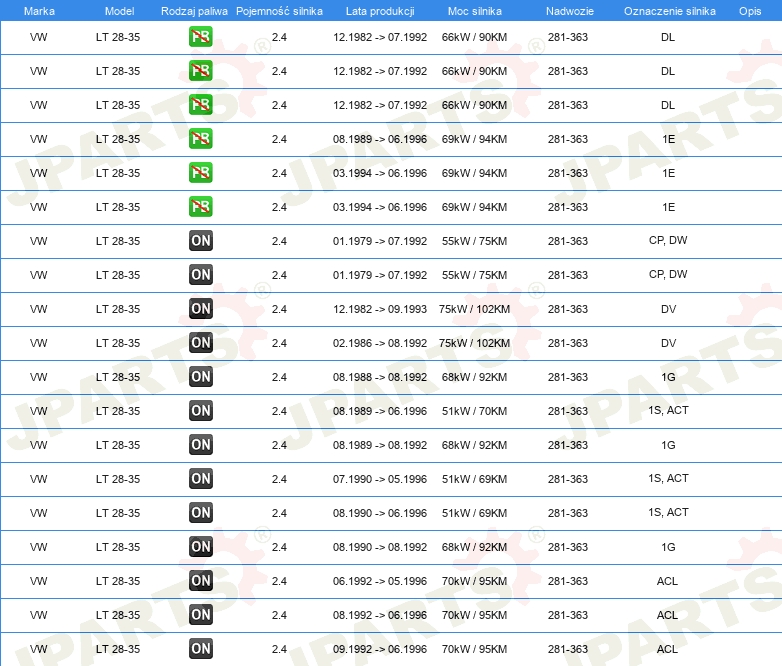This screenshot has height=666, width=782.
Task: Select the date cell 12.1982 -> 09.1993
Action: point(380,309)
